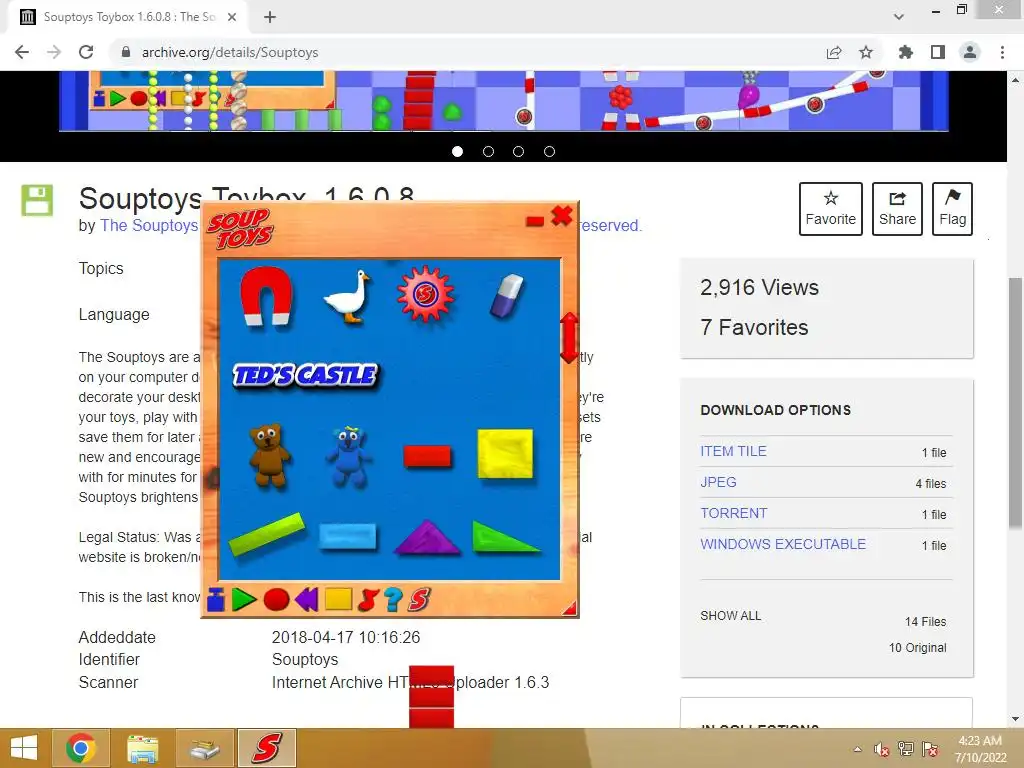The width and height of the screenshot is (1024, 768).
Task: Choose the red spiked gear toy
Action: (425, 294)
